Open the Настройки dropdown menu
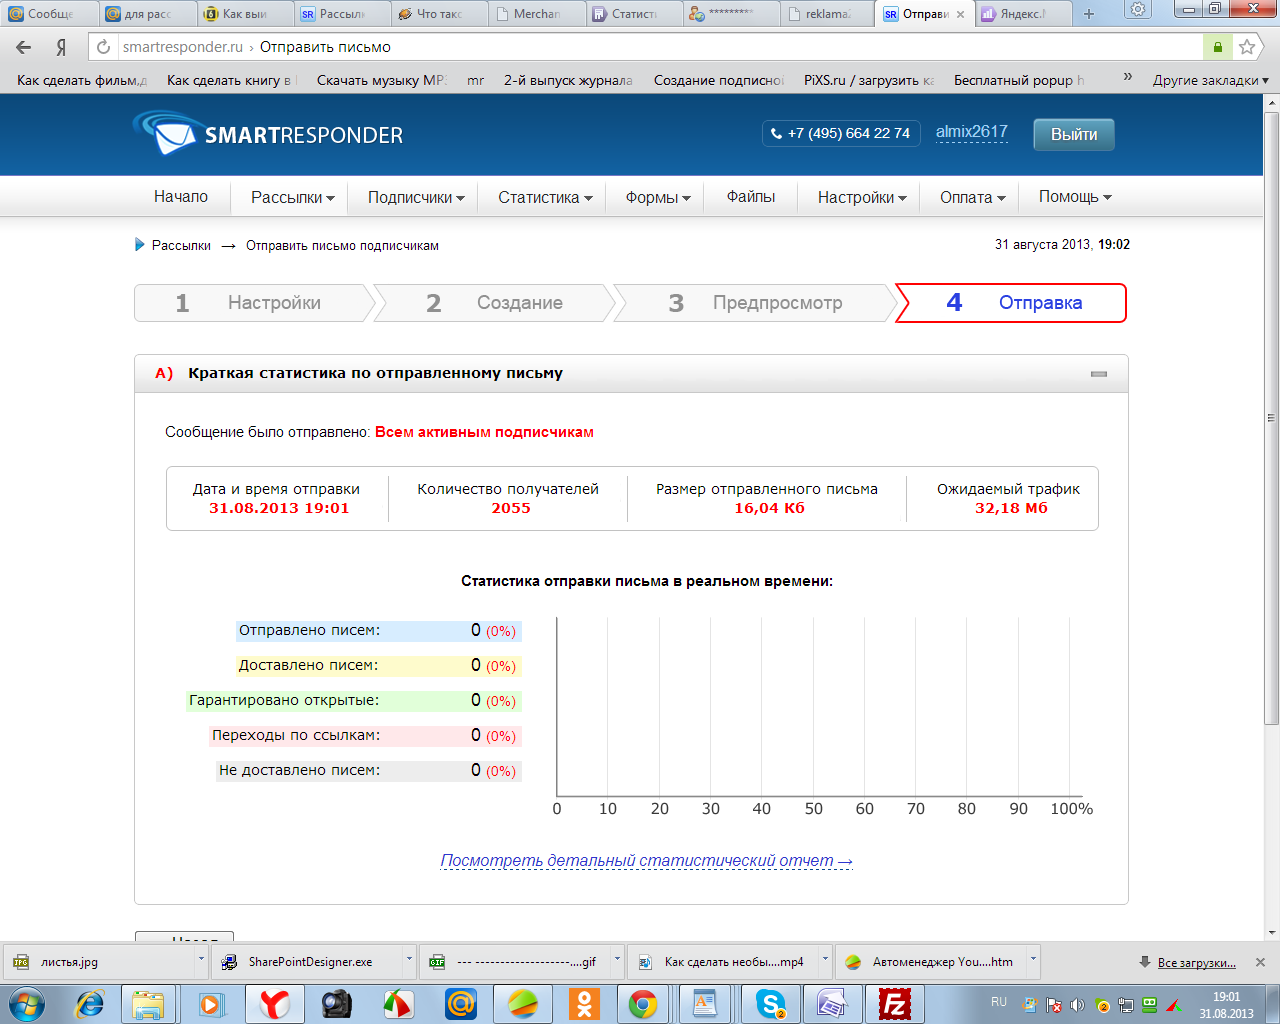 pyautogui.click(x=862, y=197)
